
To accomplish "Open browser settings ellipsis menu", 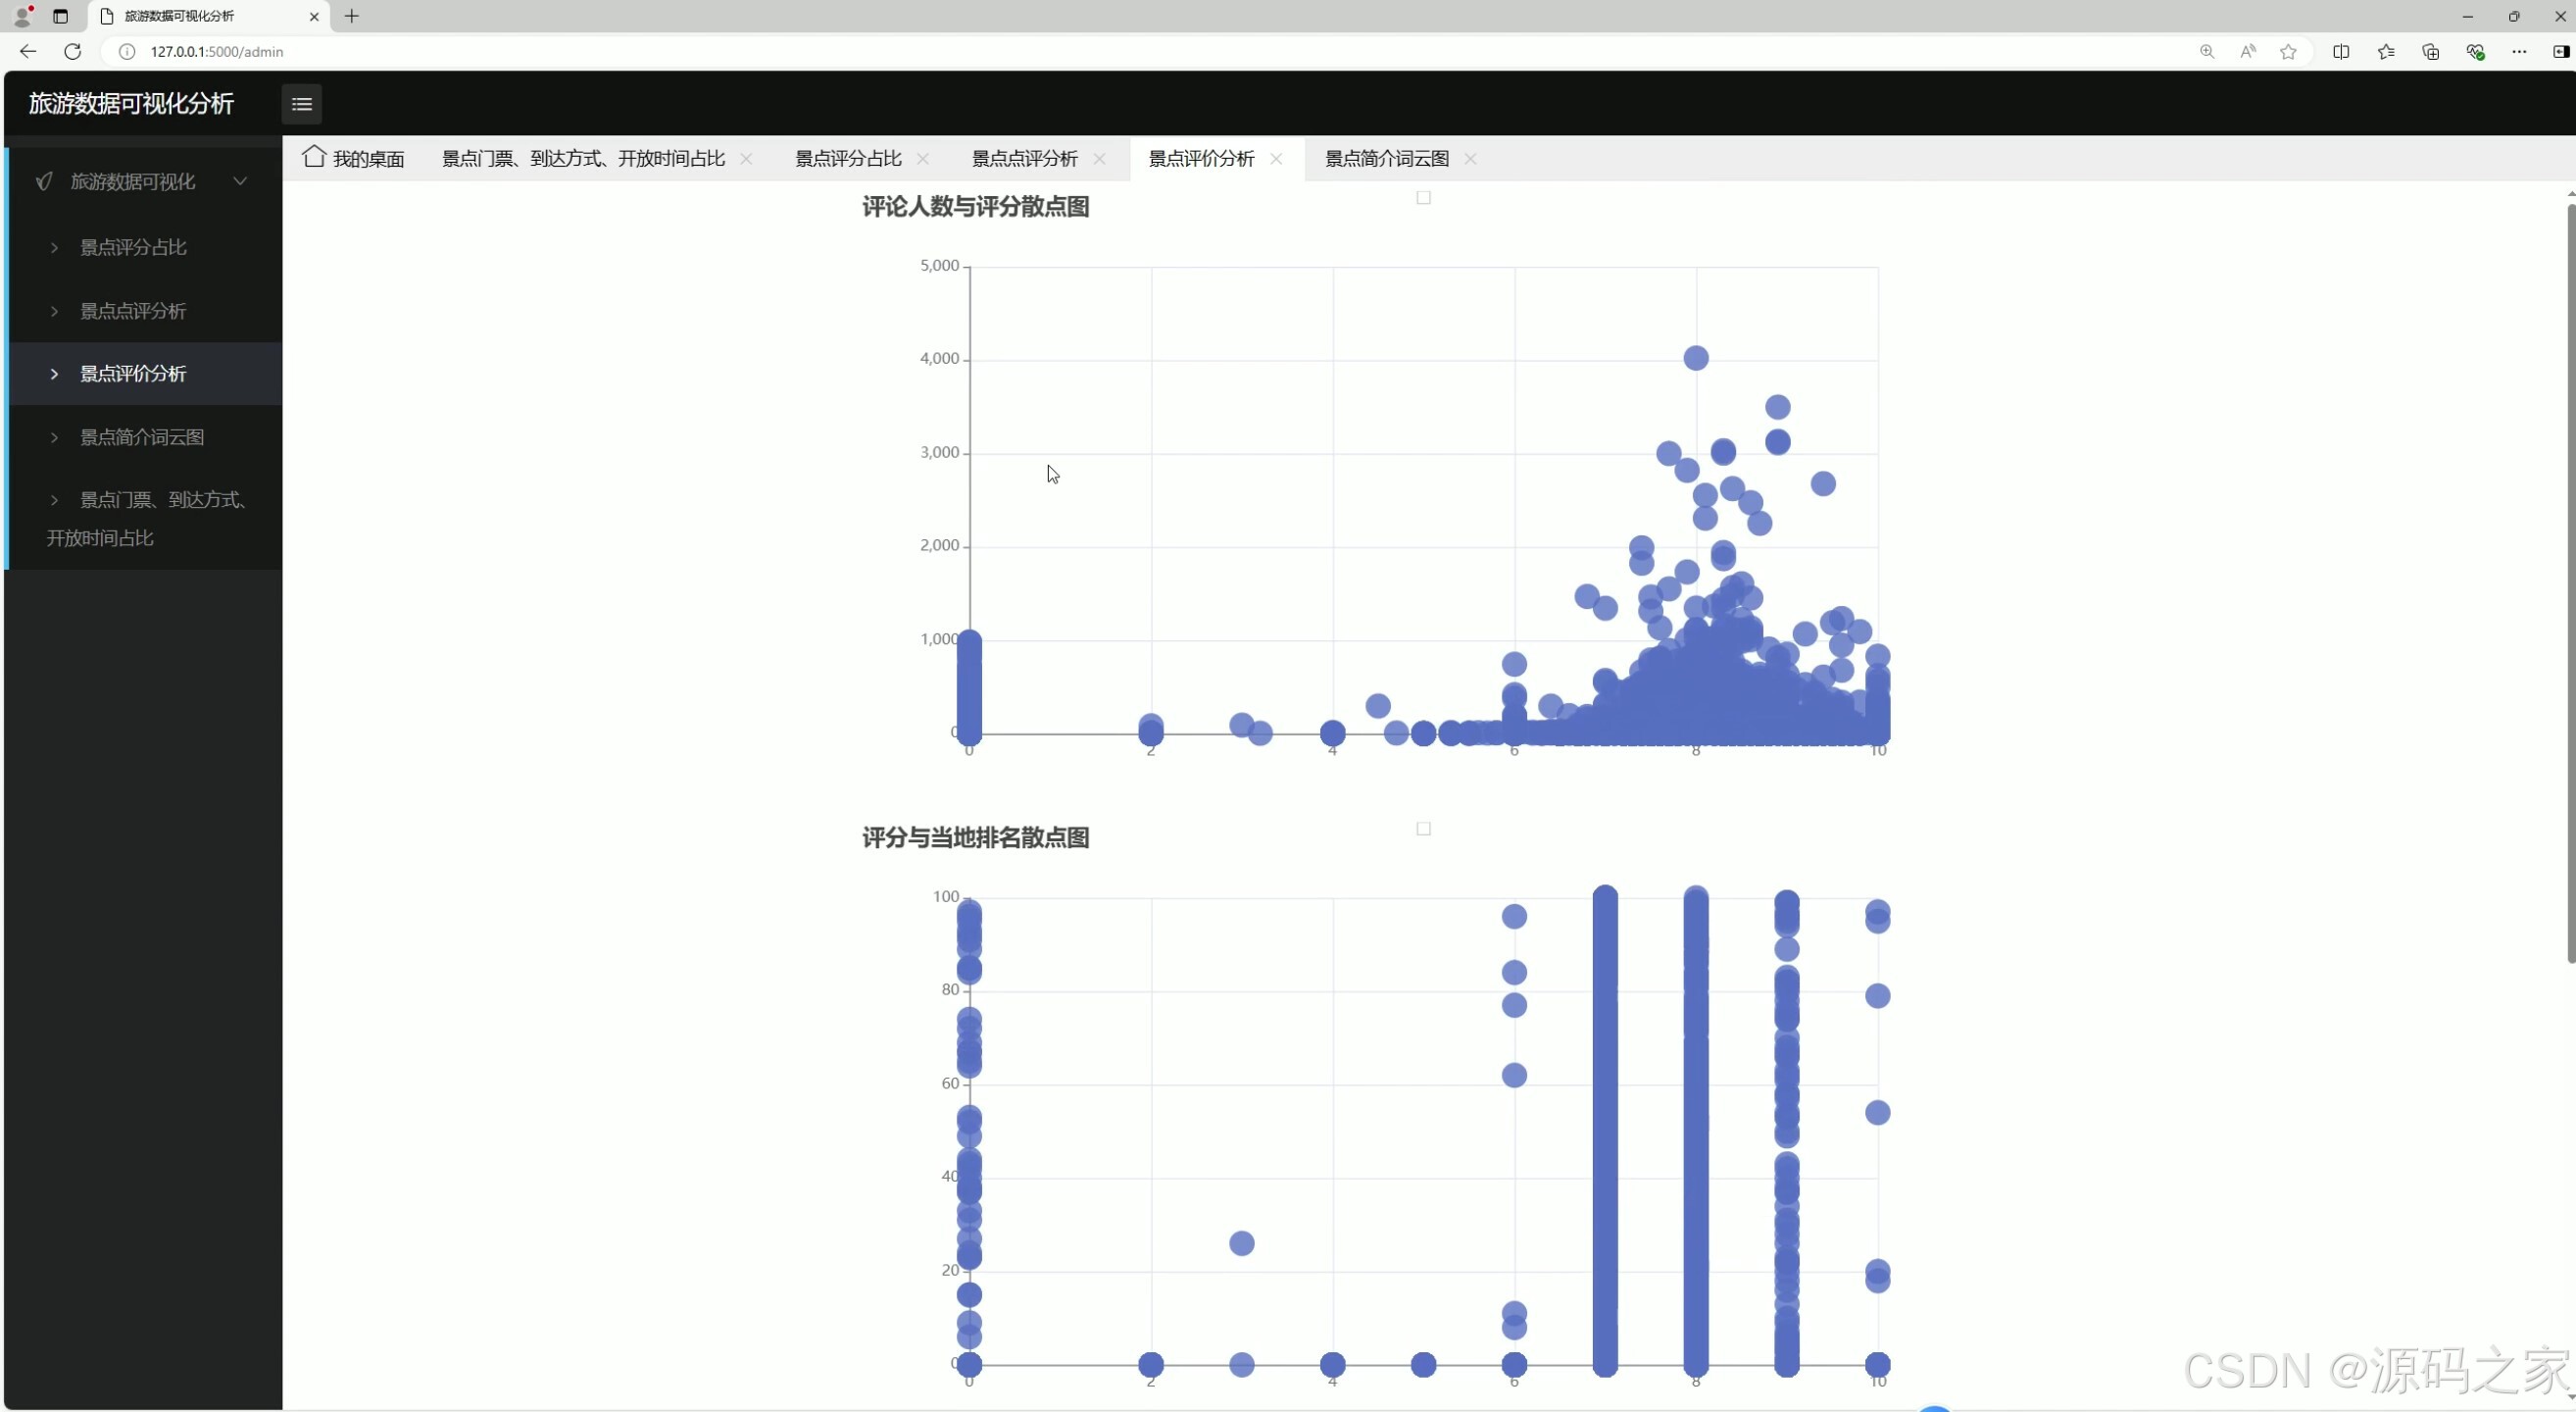I will click(x=2519, y=52).
